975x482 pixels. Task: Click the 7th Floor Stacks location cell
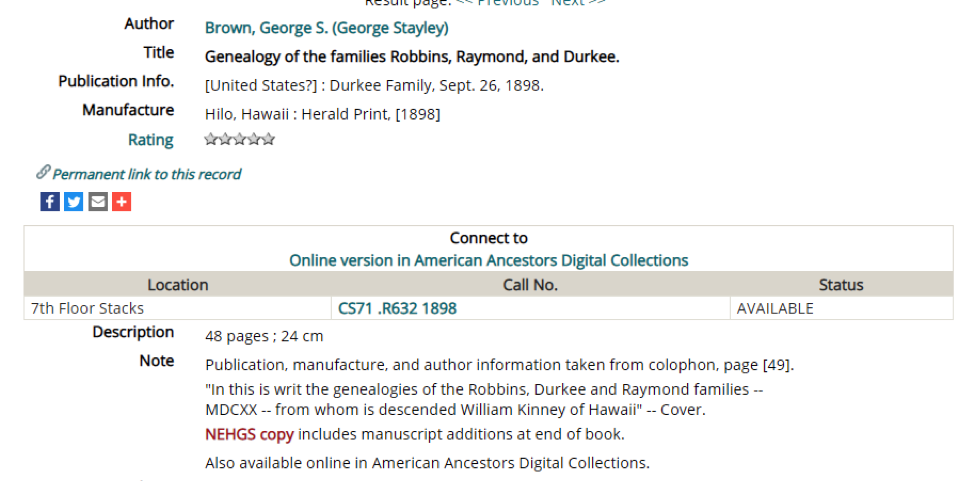coord(178,308)
